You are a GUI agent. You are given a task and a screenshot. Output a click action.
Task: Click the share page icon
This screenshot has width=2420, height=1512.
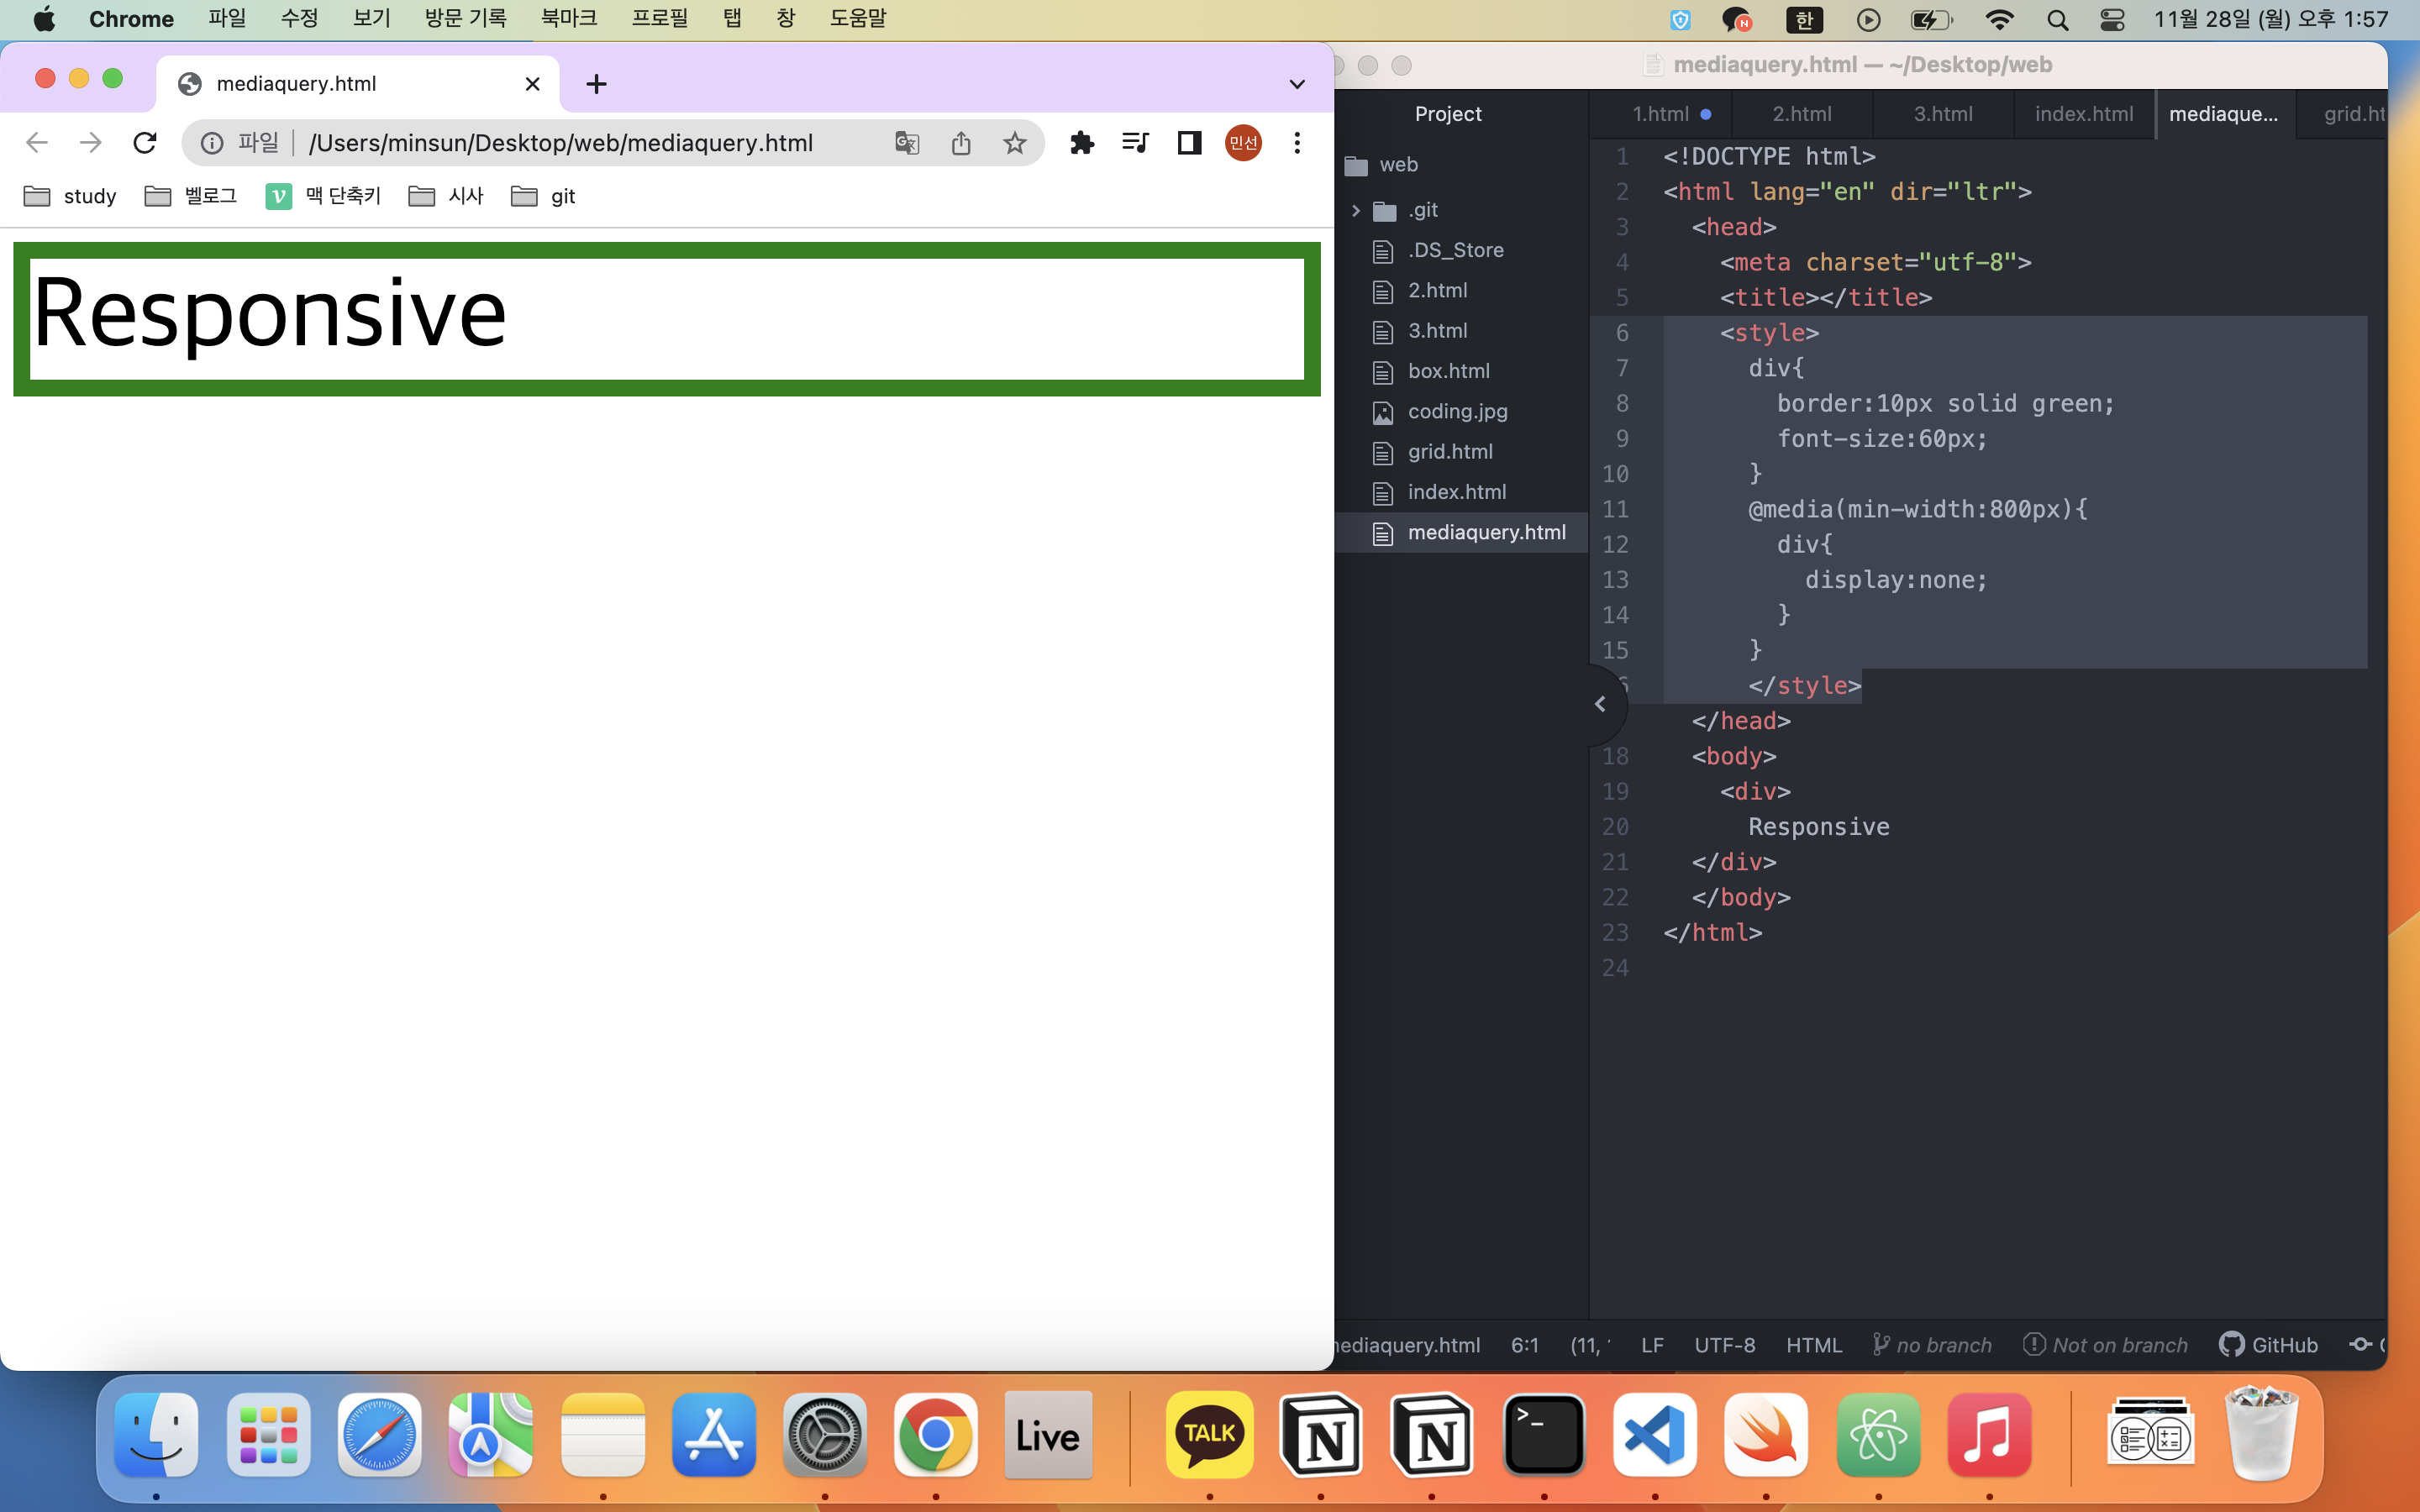coord(961,143)
